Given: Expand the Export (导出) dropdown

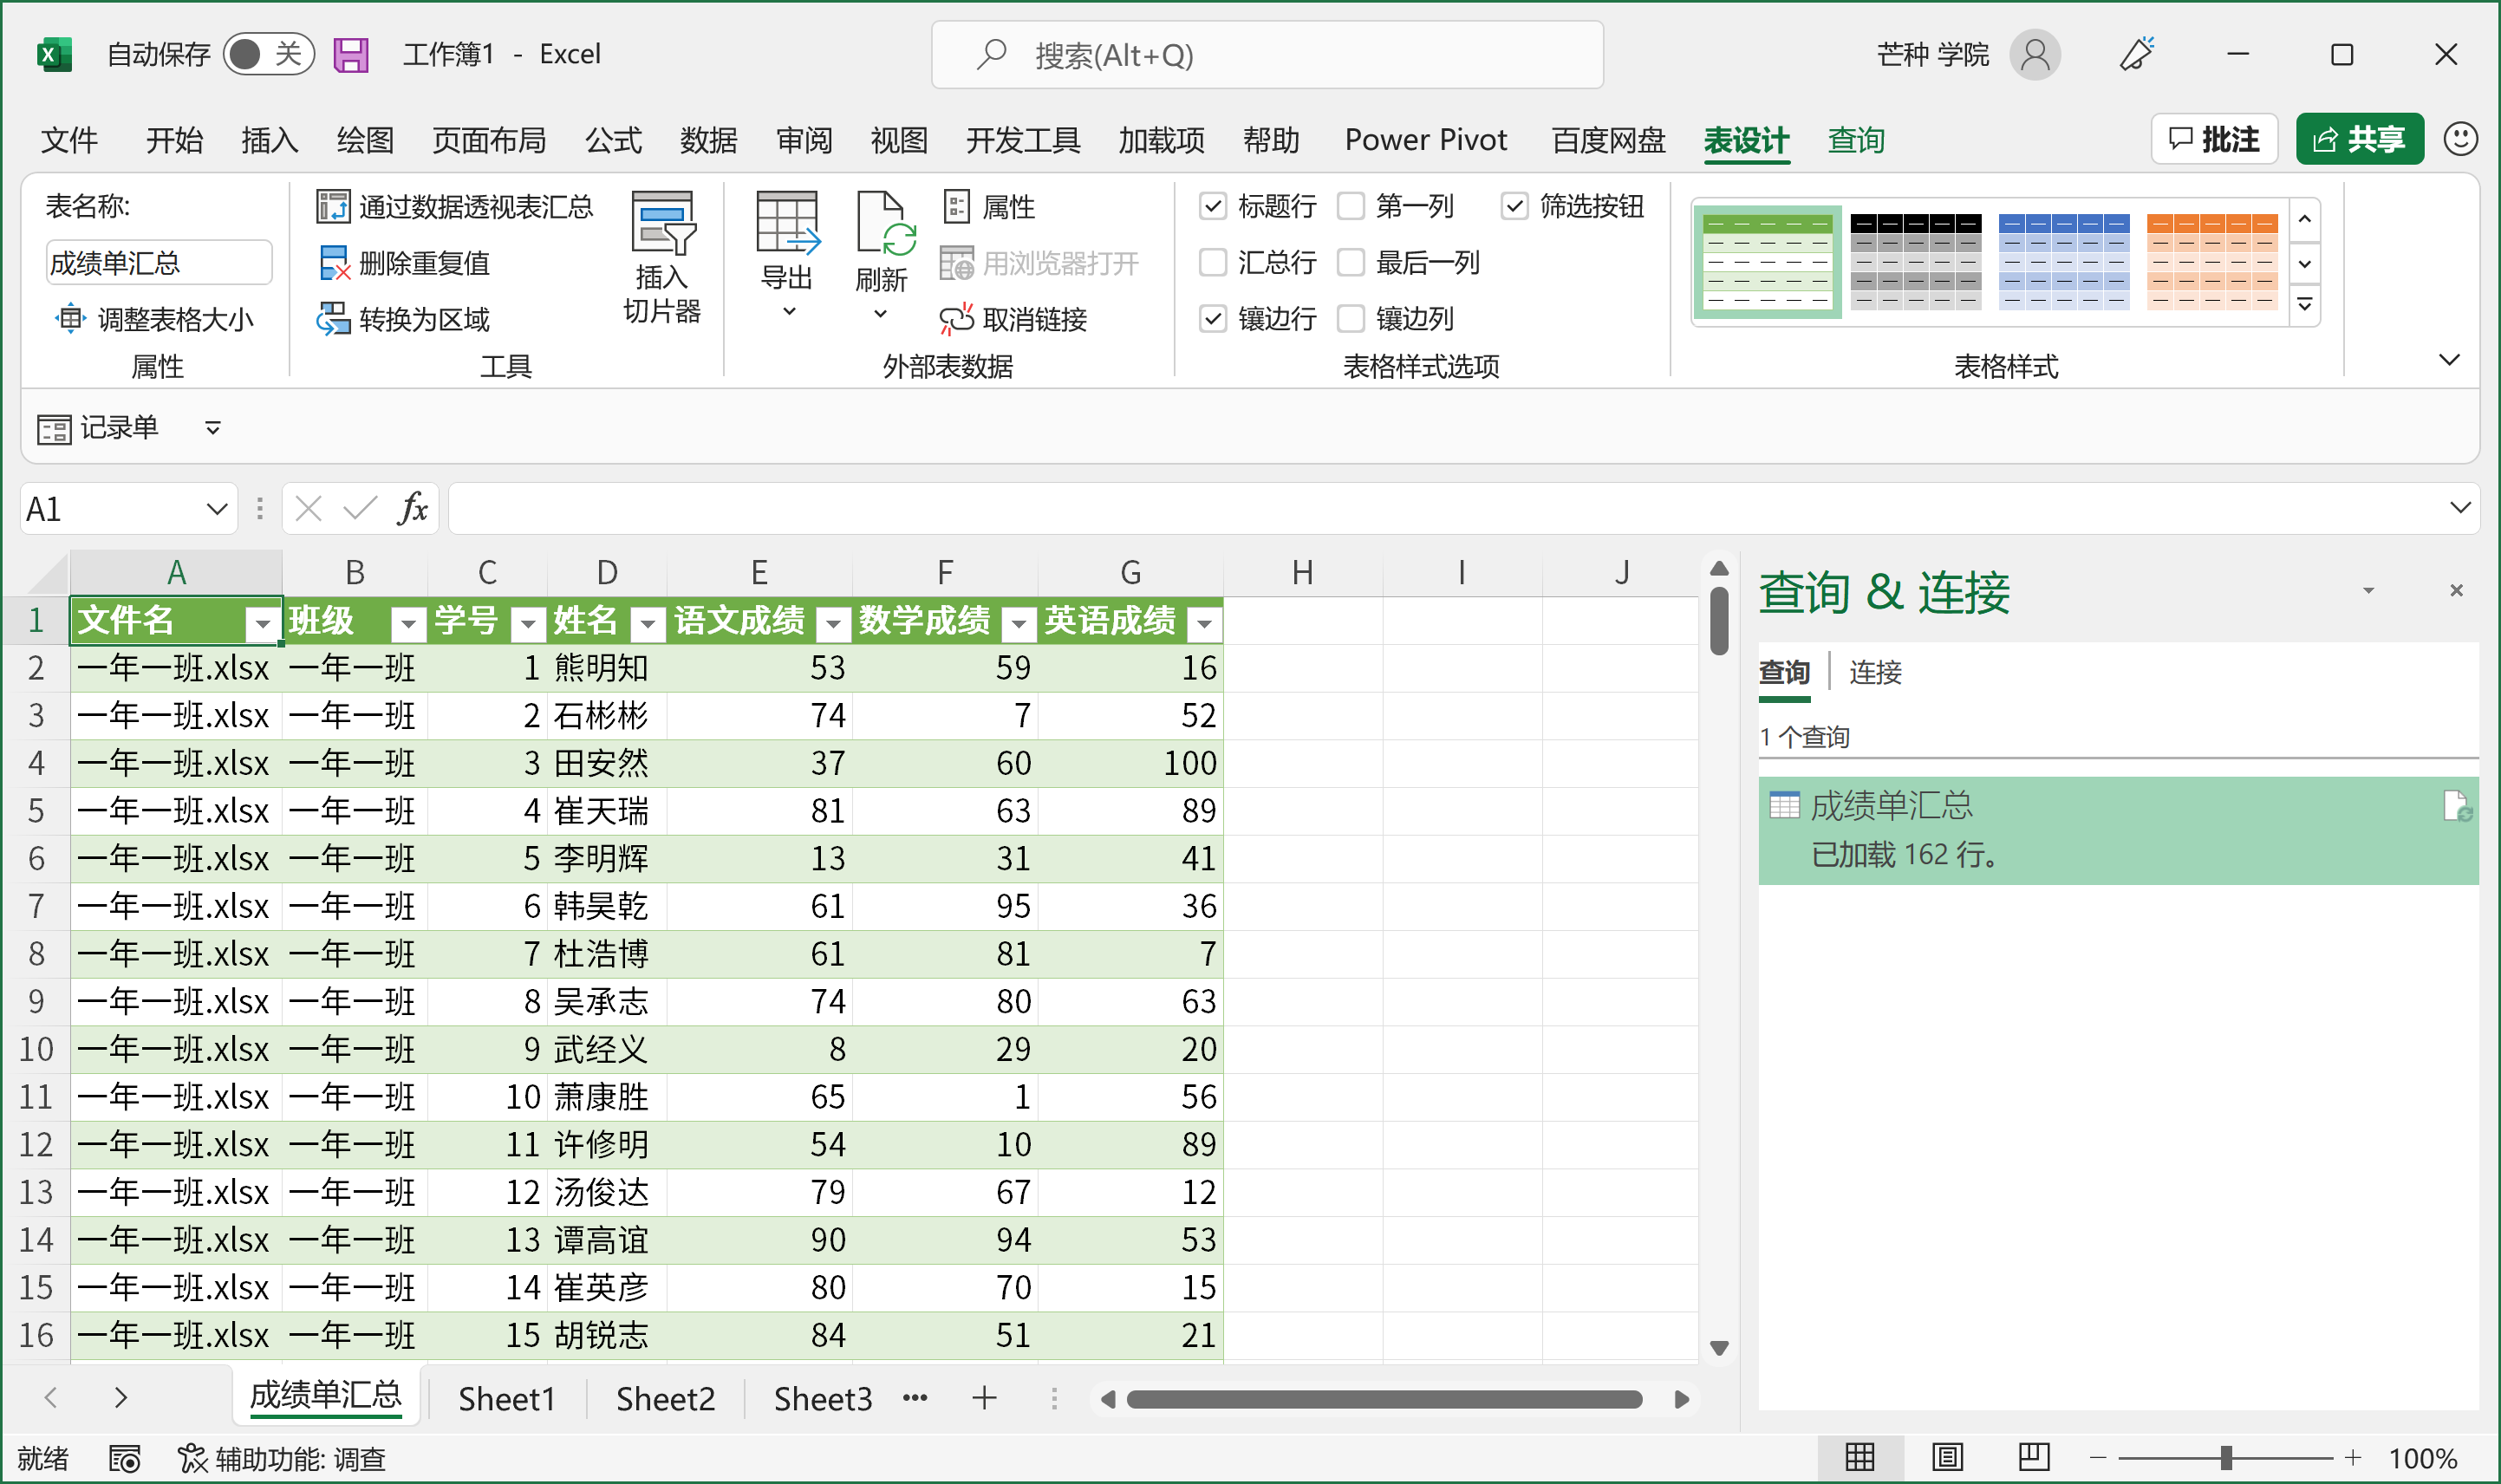Looking at the screenshot, I should 788,312.
